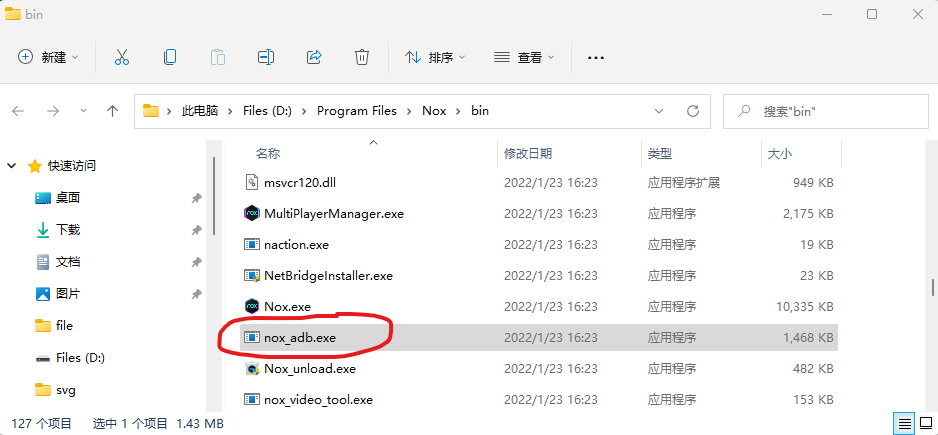Click the Copy icon in toolbar
The width and height of the screenshot is (938, 435).
coord(170,57)
